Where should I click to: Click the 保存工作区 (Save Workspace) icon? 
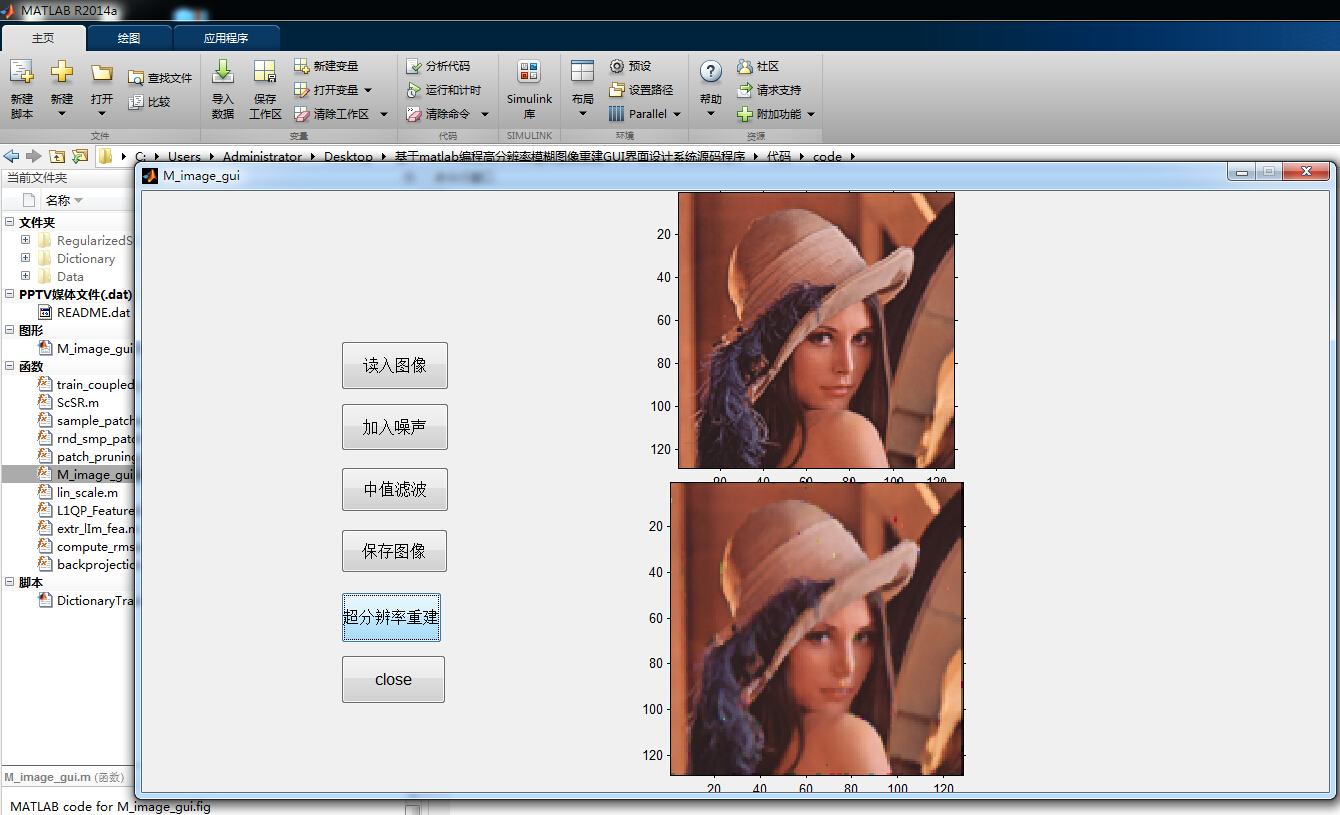(x=265, y=72)
